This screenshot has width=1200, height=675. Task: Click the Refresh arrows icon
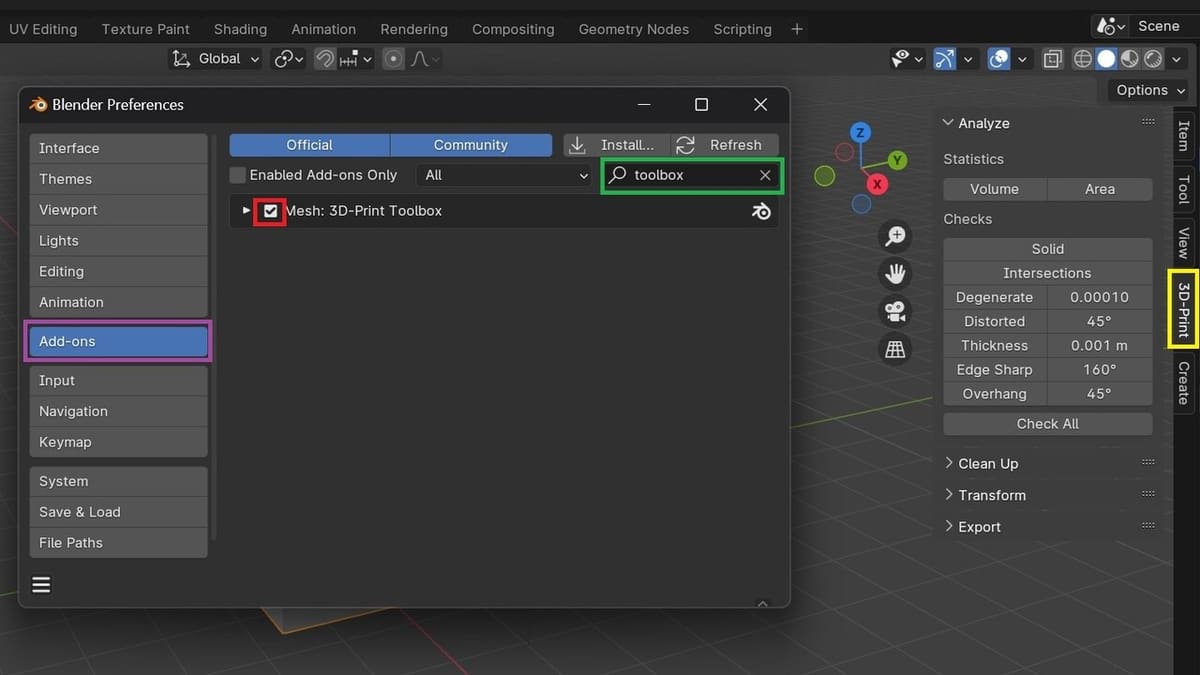point(685,145)
